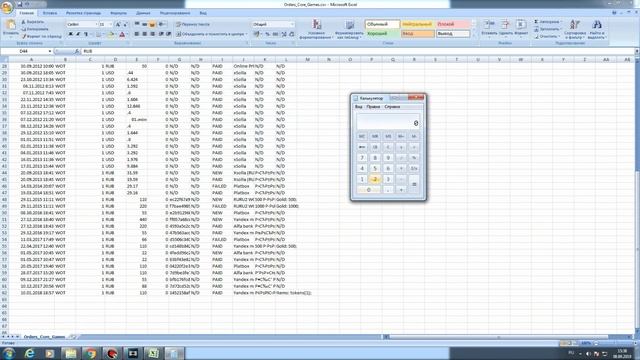
Task: Click the Cut (Вырезать) command
Action: tap(33, 22)
